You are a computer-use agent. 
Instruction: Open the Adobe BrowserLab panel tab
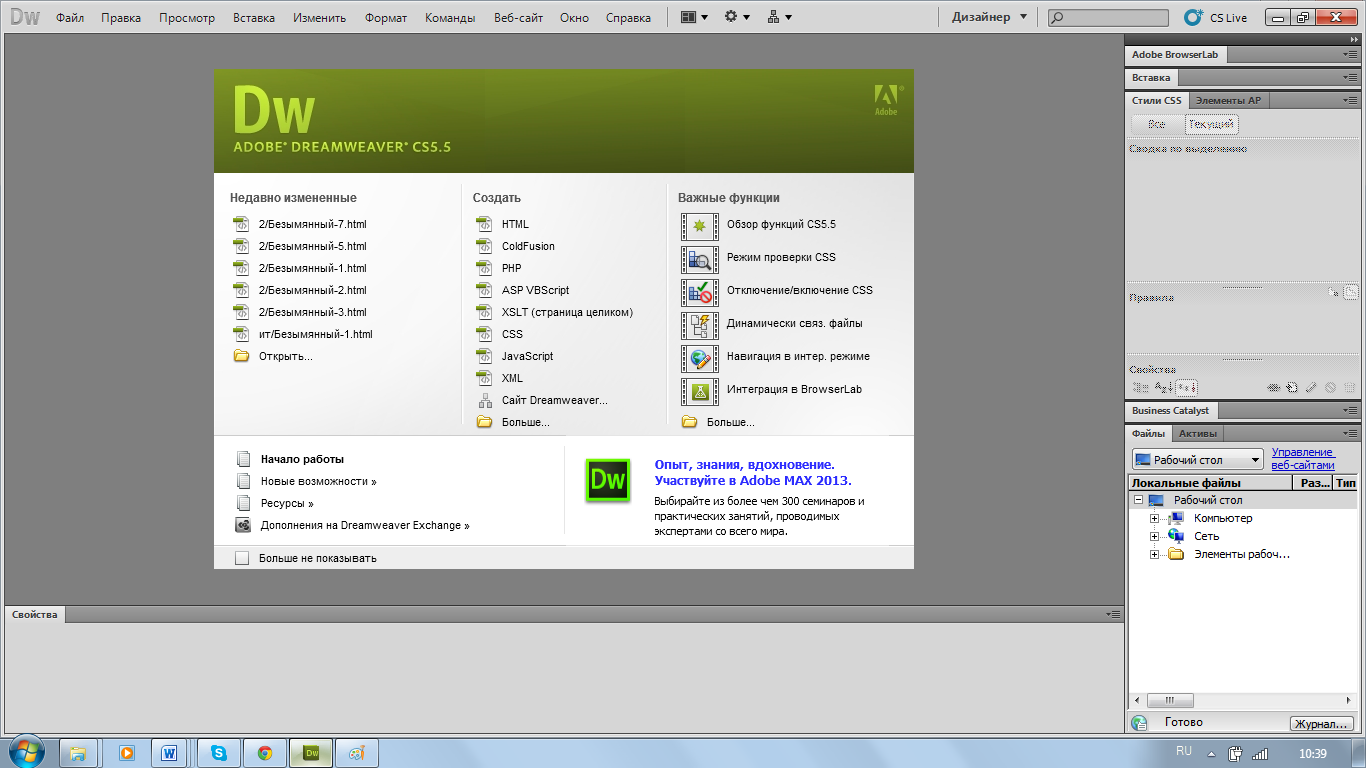[x=1175, y=55]
